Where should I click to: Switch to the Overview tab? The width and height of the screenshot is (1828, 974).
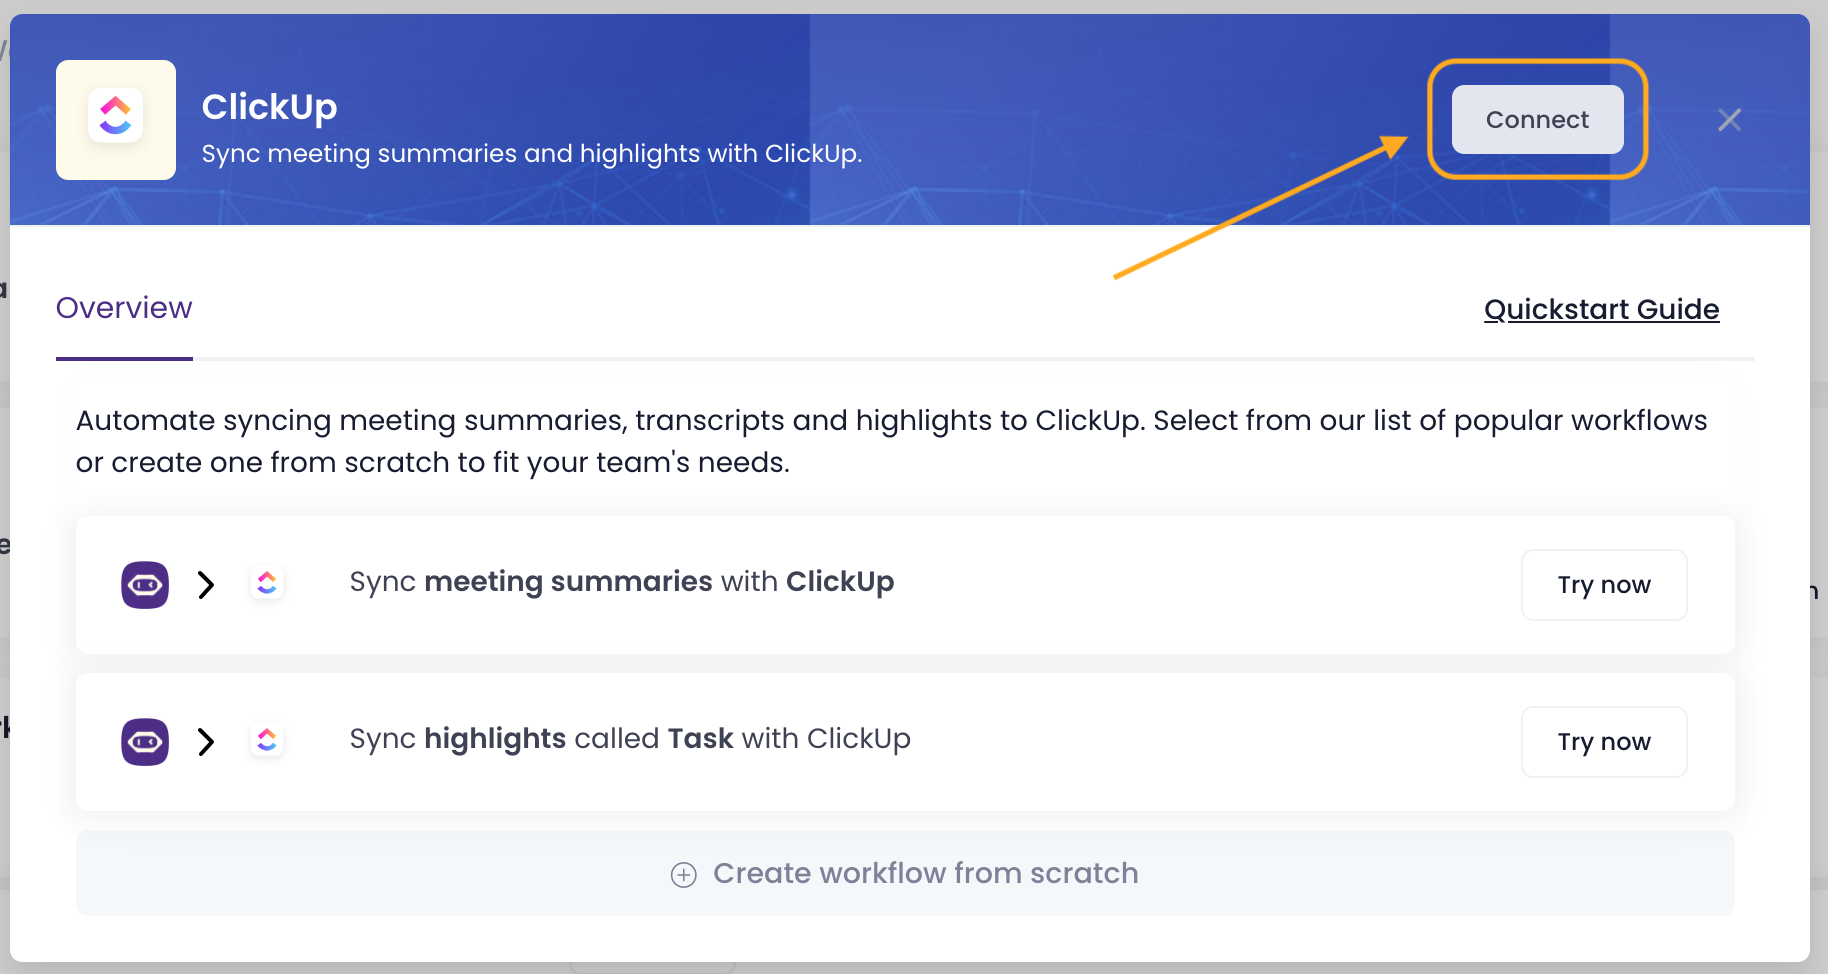point(124,308)
